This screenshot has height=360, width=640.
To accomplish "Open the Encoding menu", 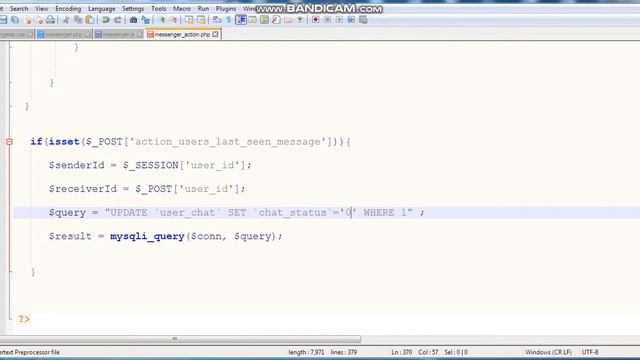I will [x=68, y=9].
